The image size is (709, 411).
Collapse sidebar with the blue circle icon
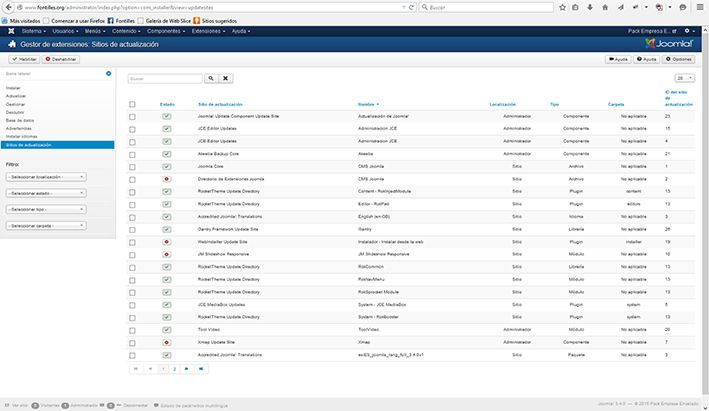pos(109,73)
